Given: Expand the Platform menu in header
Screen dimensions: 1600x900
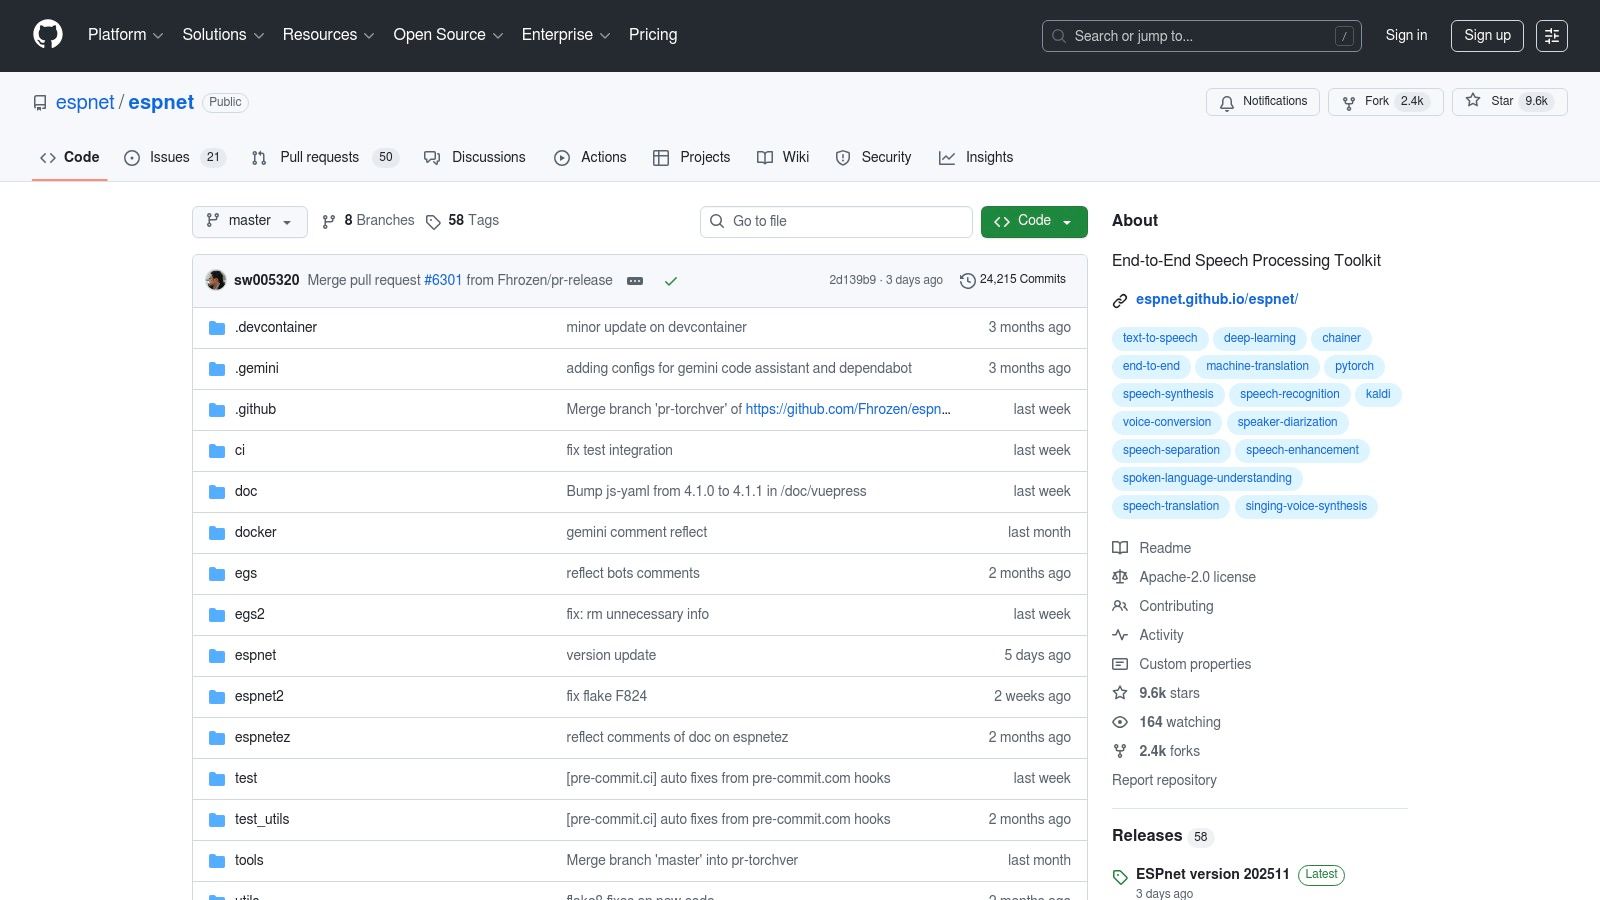Looking at the screenshot, I should 125,35.
